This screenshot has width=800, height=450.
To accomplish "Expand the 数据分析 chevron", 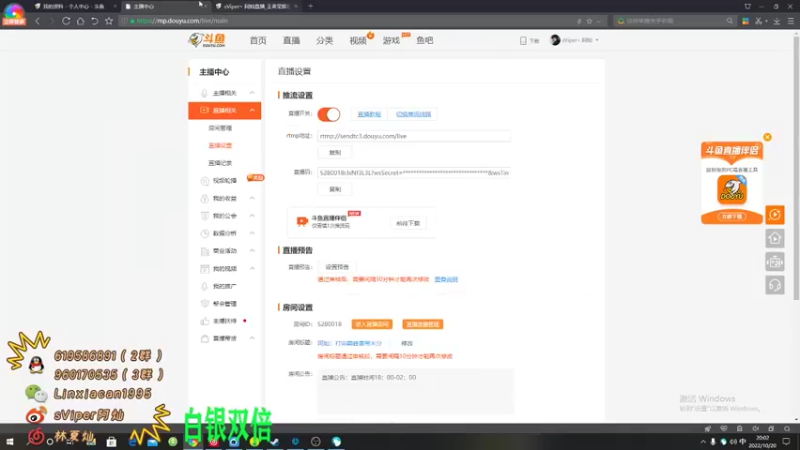I will click(252, 233).
